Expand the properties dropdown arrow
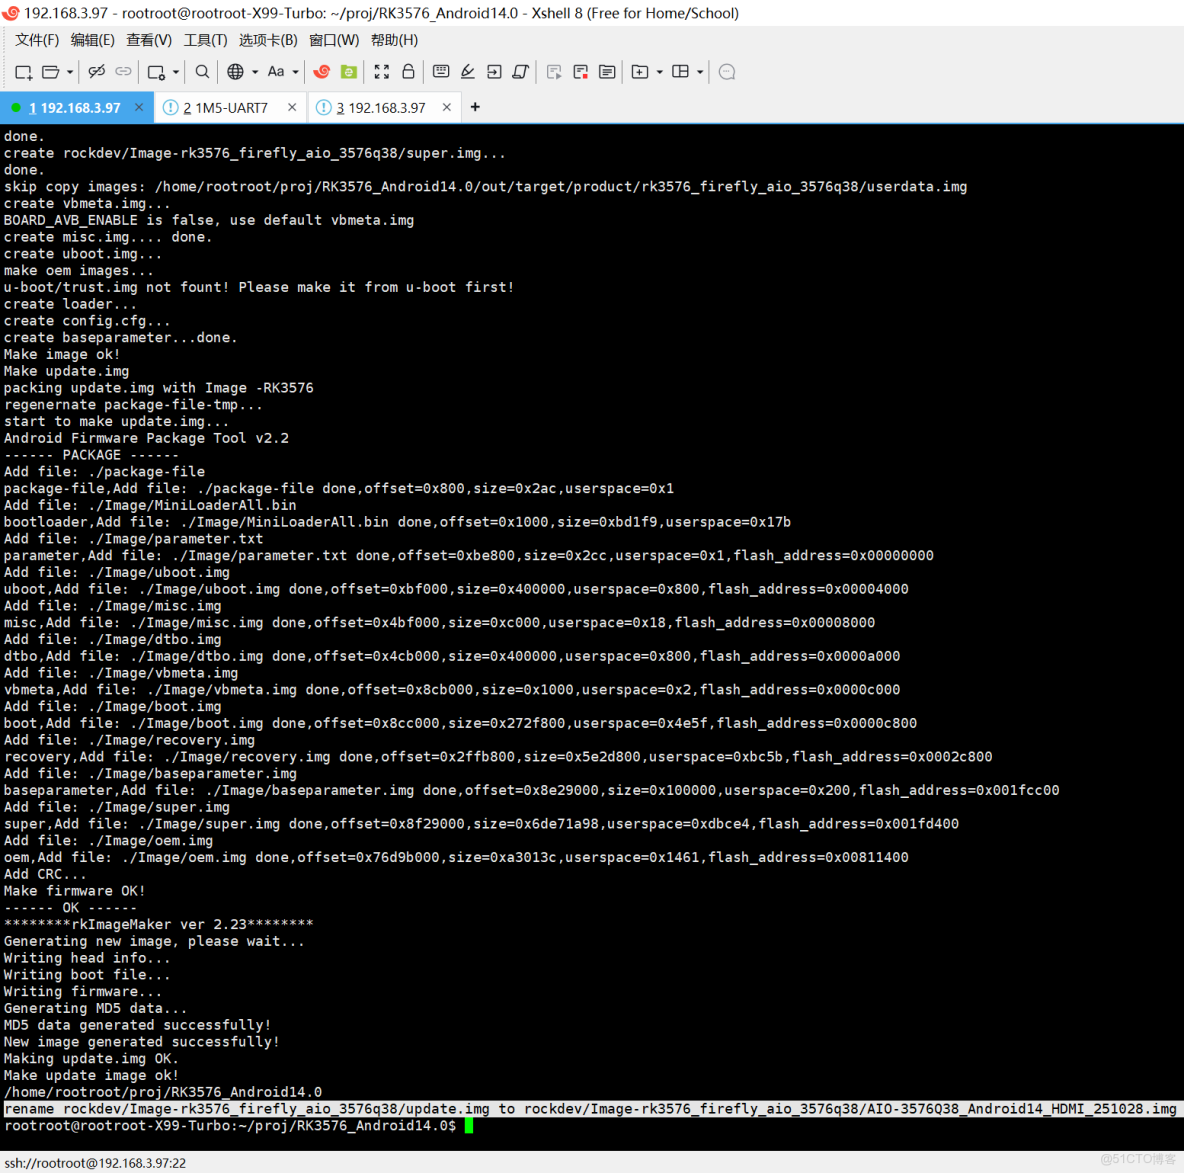This screenshot has width=1184, height=1173. [x=175, y=73]
